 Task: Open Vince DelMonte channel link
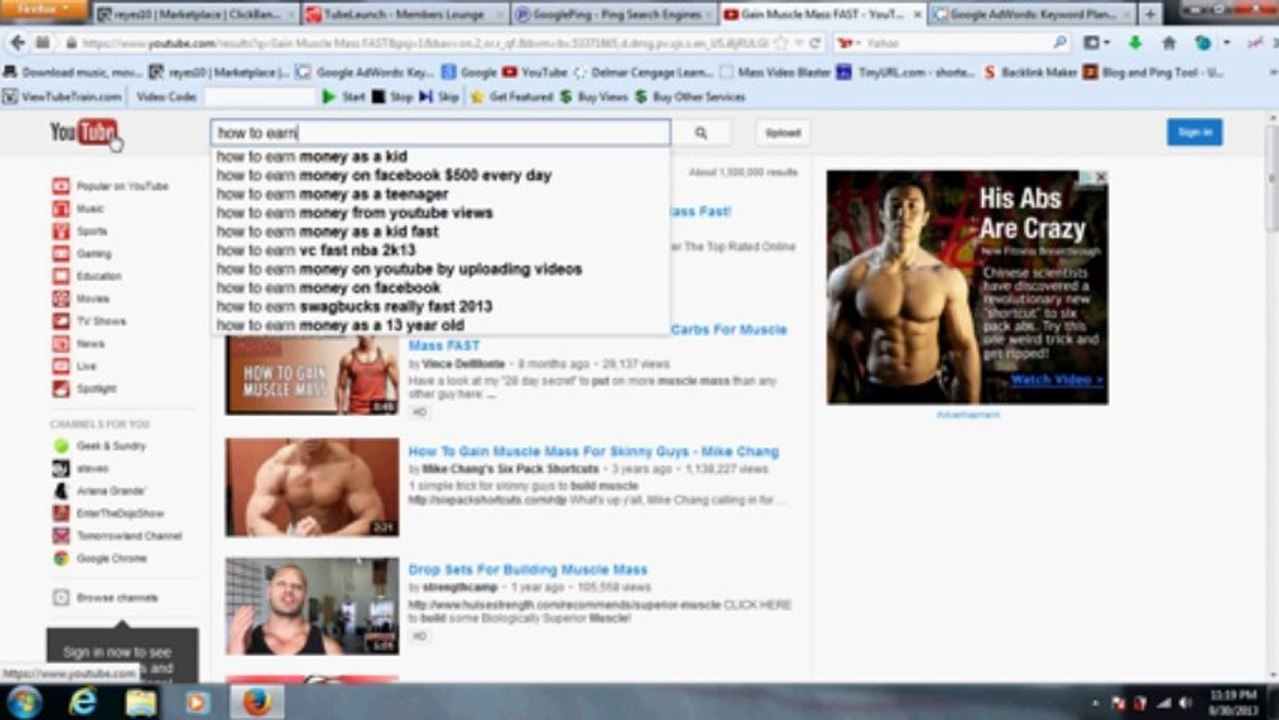tap(463, 364)
